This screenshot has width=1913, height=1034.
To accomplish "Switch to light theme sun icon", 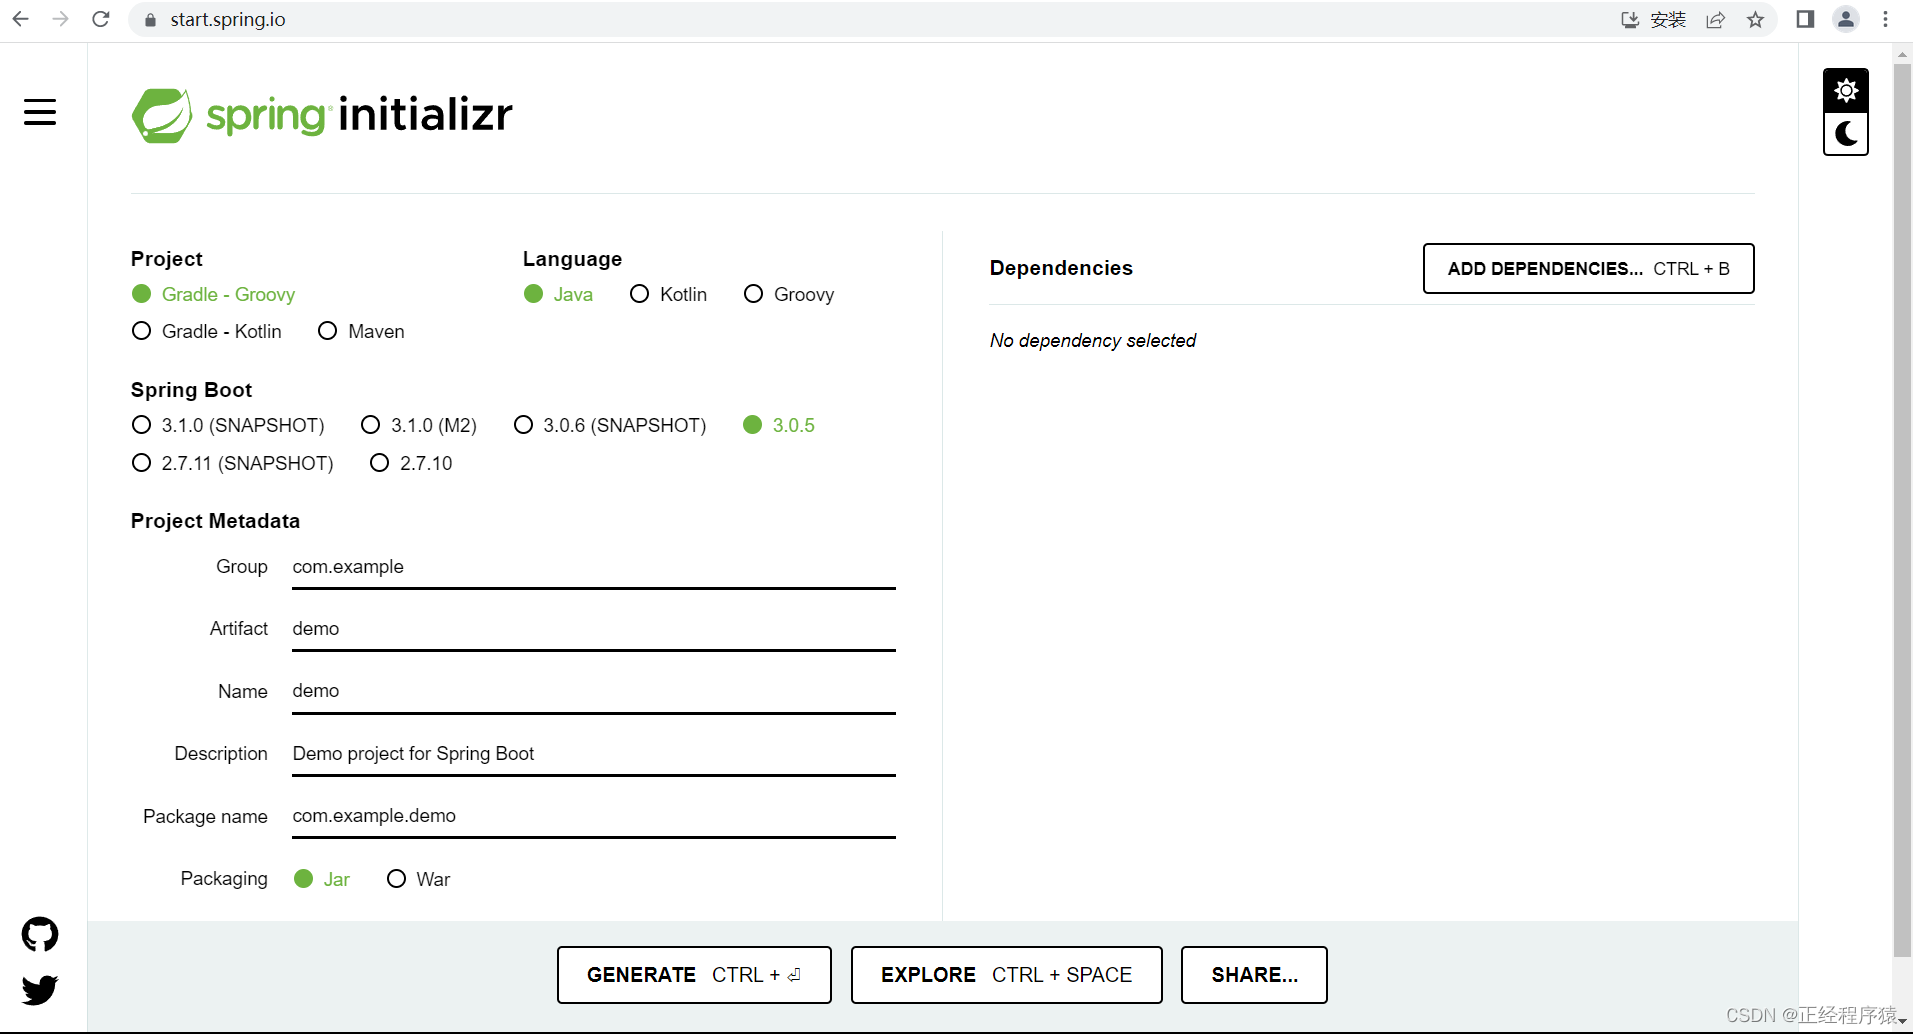I will click(x=1846, y=90).
